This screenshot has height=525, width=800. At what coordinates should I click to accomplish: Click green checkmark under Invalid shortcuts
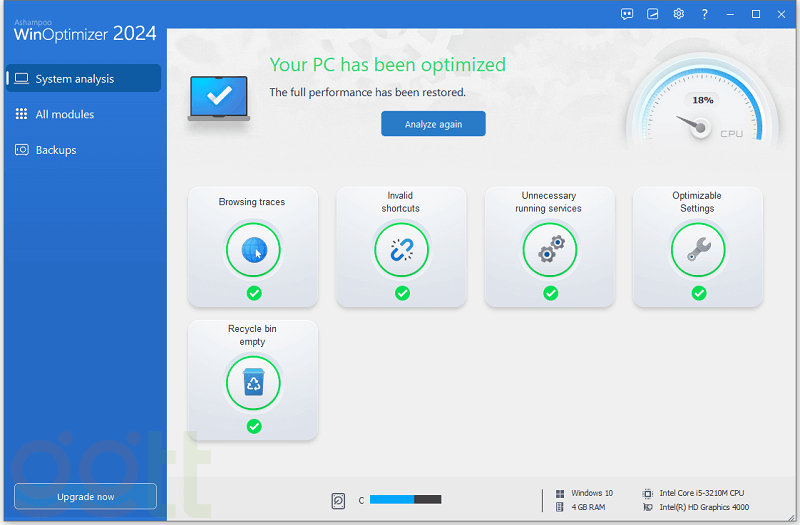pyautogui.click(x=402, y=293)
